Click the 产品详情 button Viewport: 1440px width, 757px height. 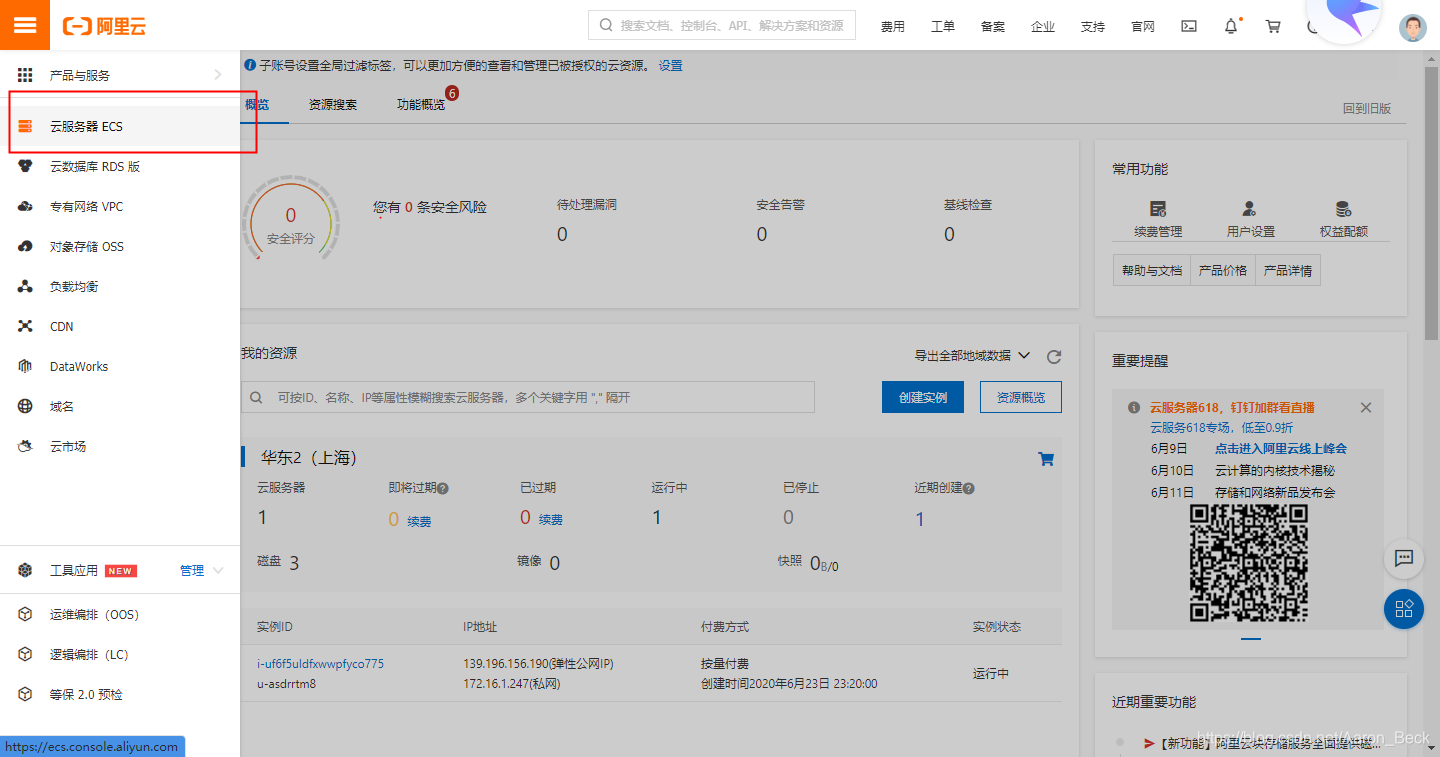click(1288, 271)
